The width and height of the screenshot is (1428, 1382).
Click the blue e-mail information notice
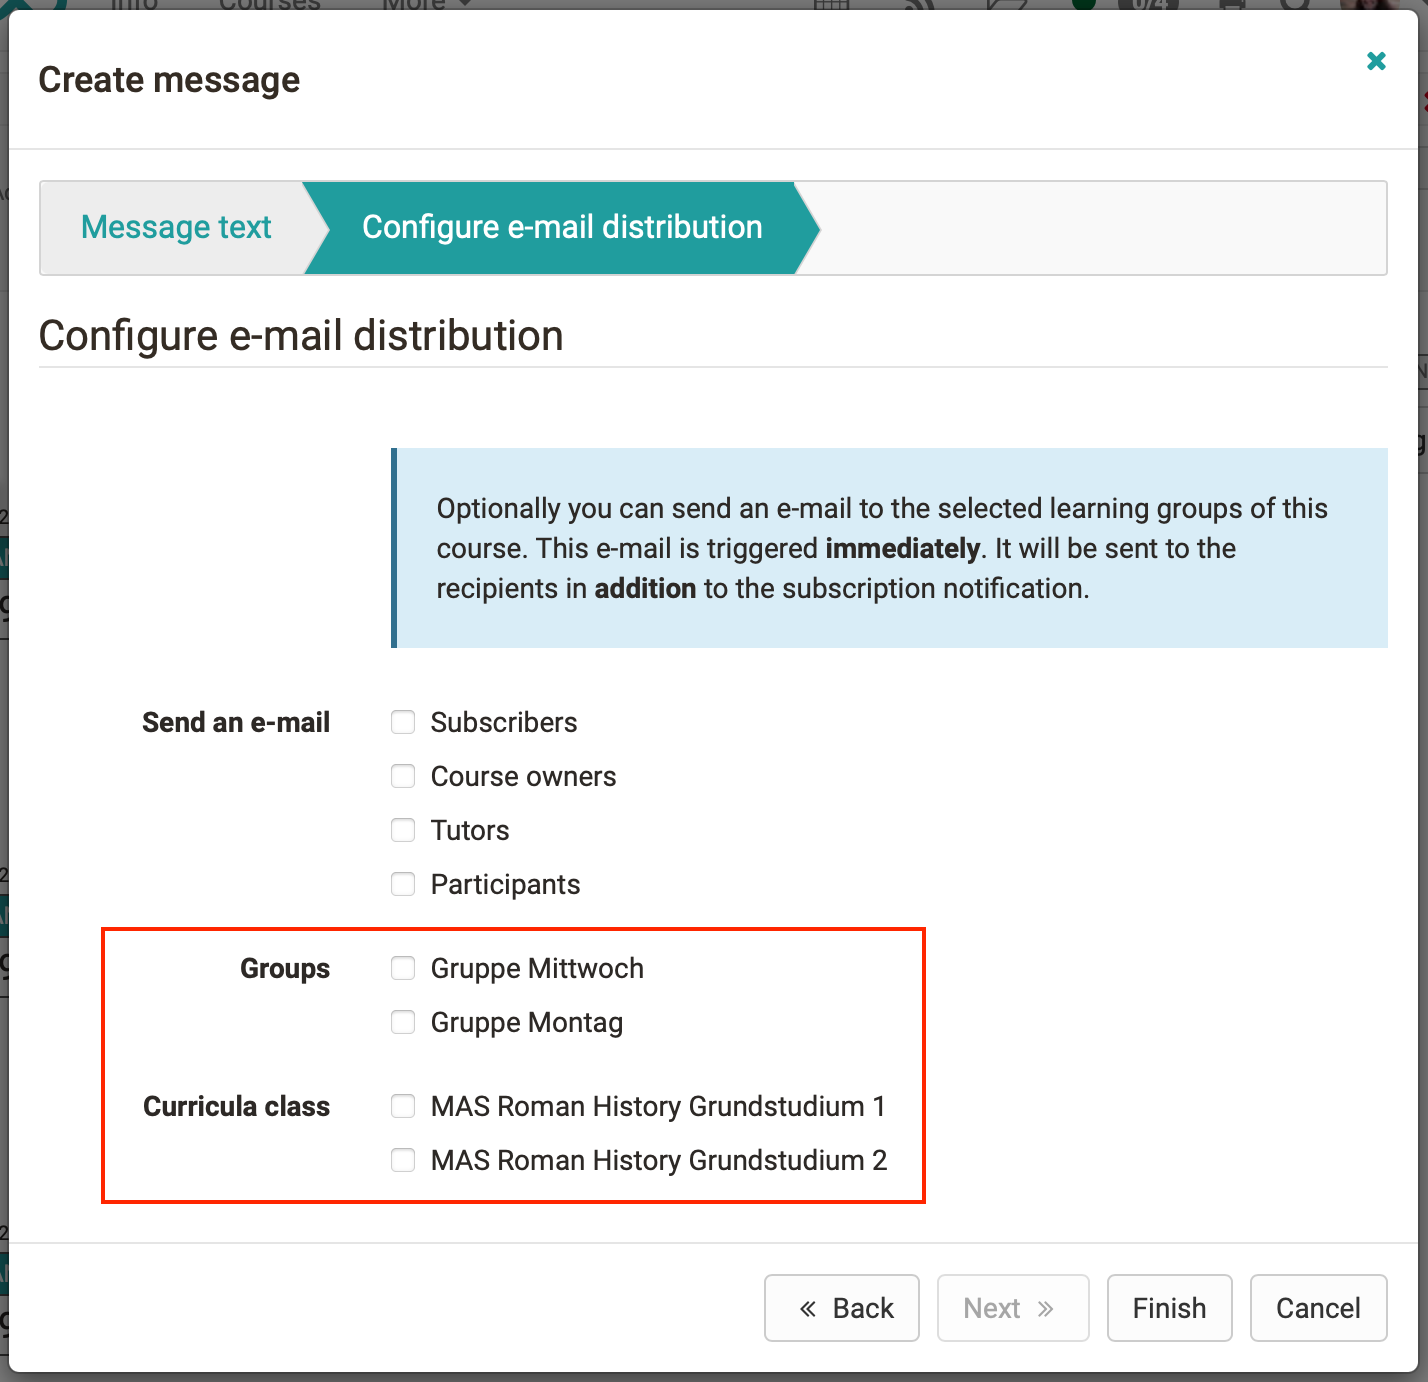coord(889,548)
